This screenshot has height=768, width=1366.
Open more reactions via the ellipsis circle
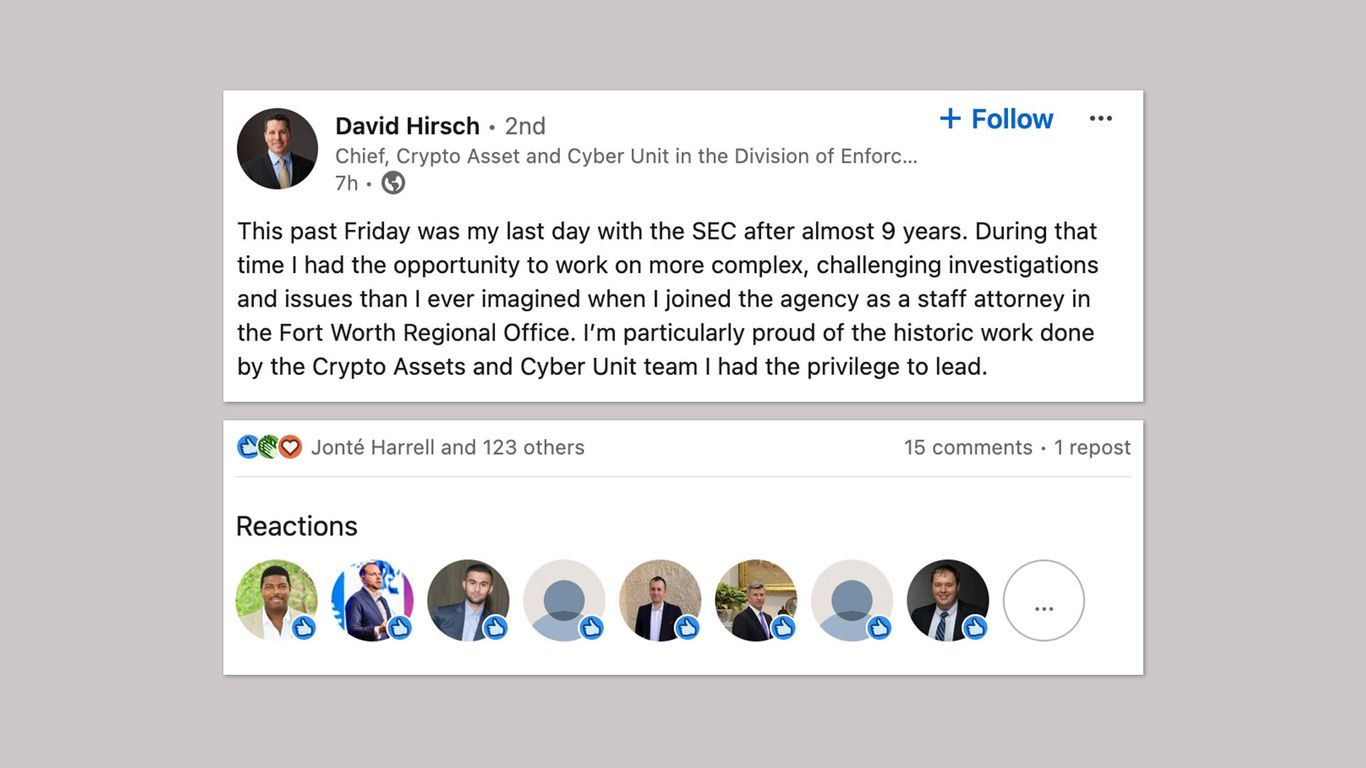coord(1044,601)
